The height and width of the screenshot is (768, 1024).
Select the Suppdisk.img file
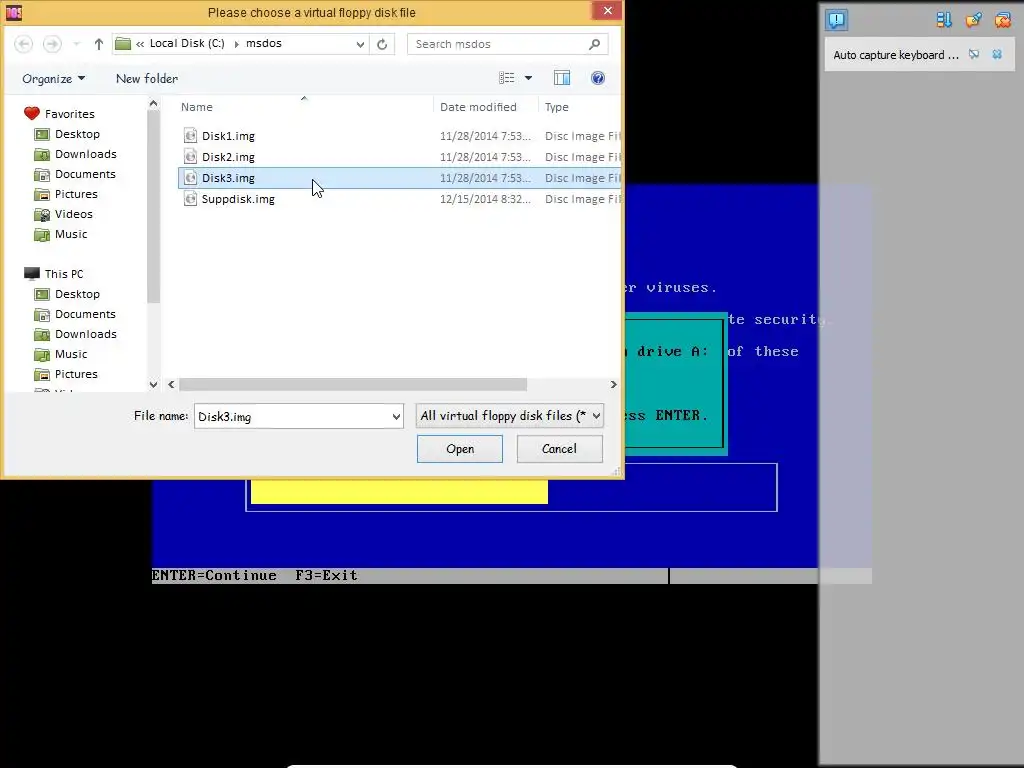pyautogui.click(x=400, y=199)
